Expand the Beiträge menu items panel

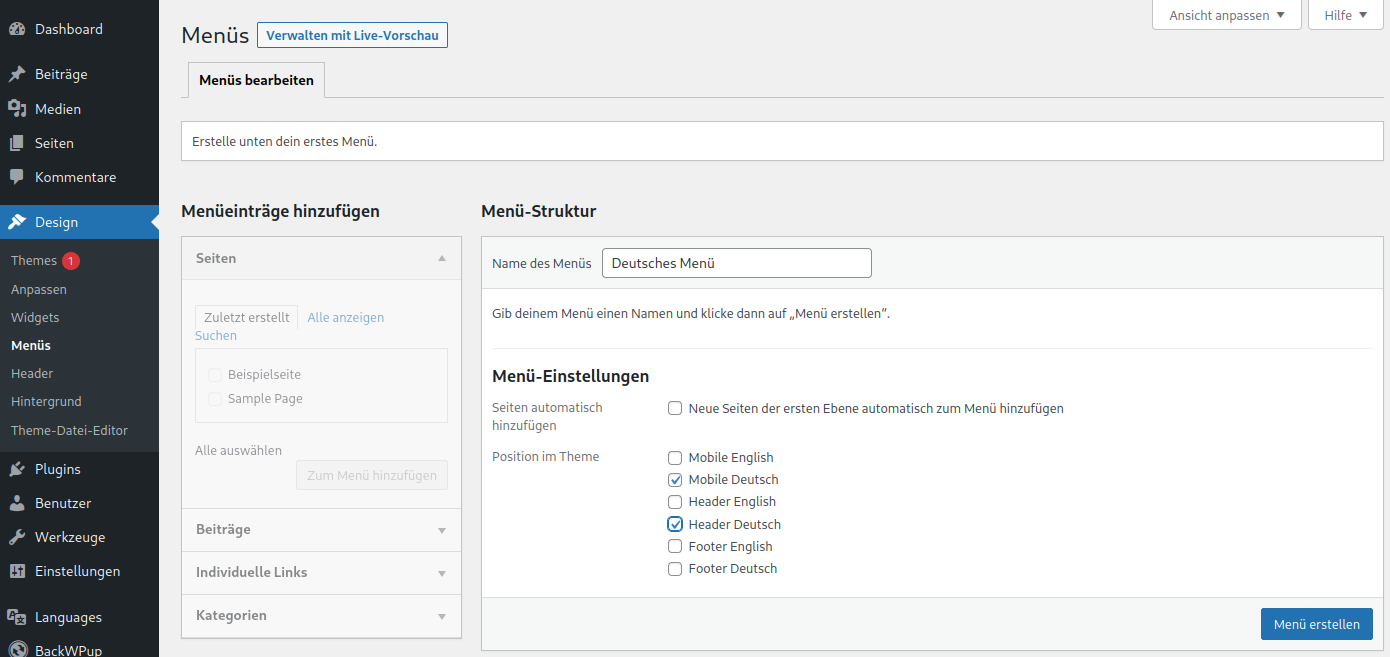tap(321, 530)
